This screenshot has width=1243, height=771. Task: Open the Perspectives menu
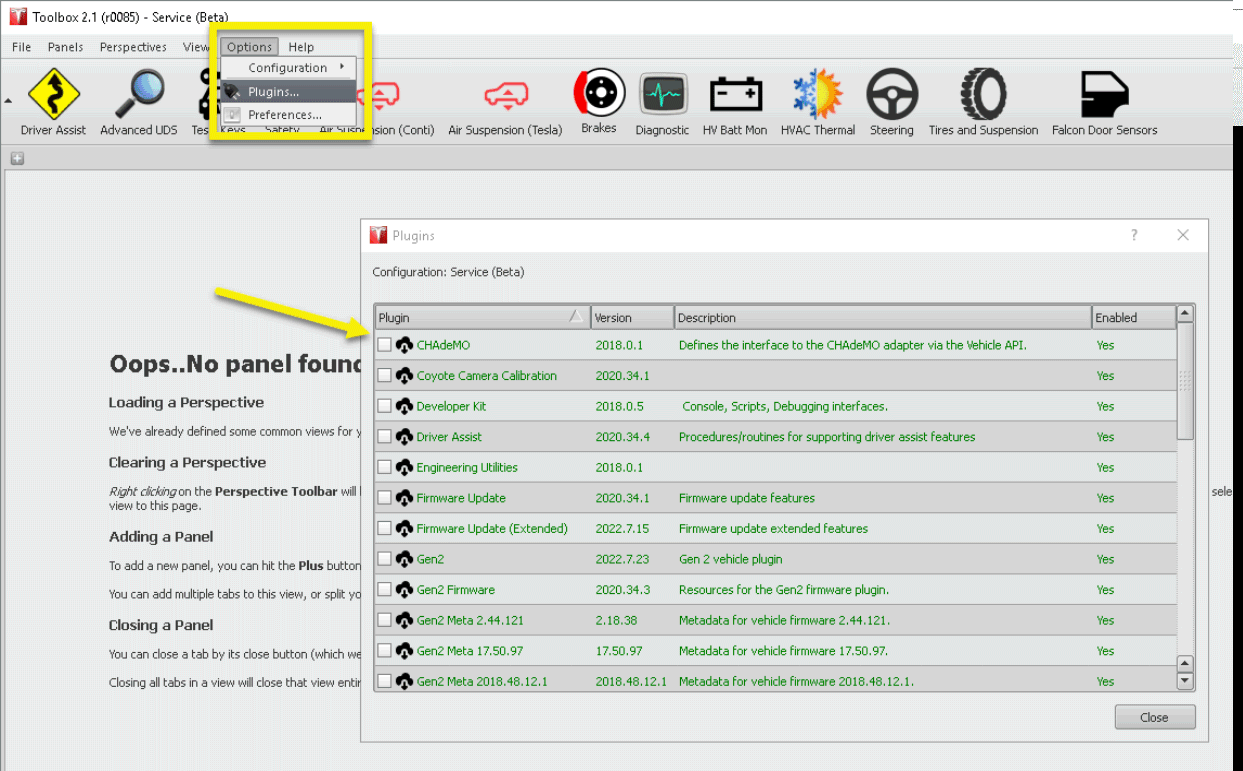point(133,47)
